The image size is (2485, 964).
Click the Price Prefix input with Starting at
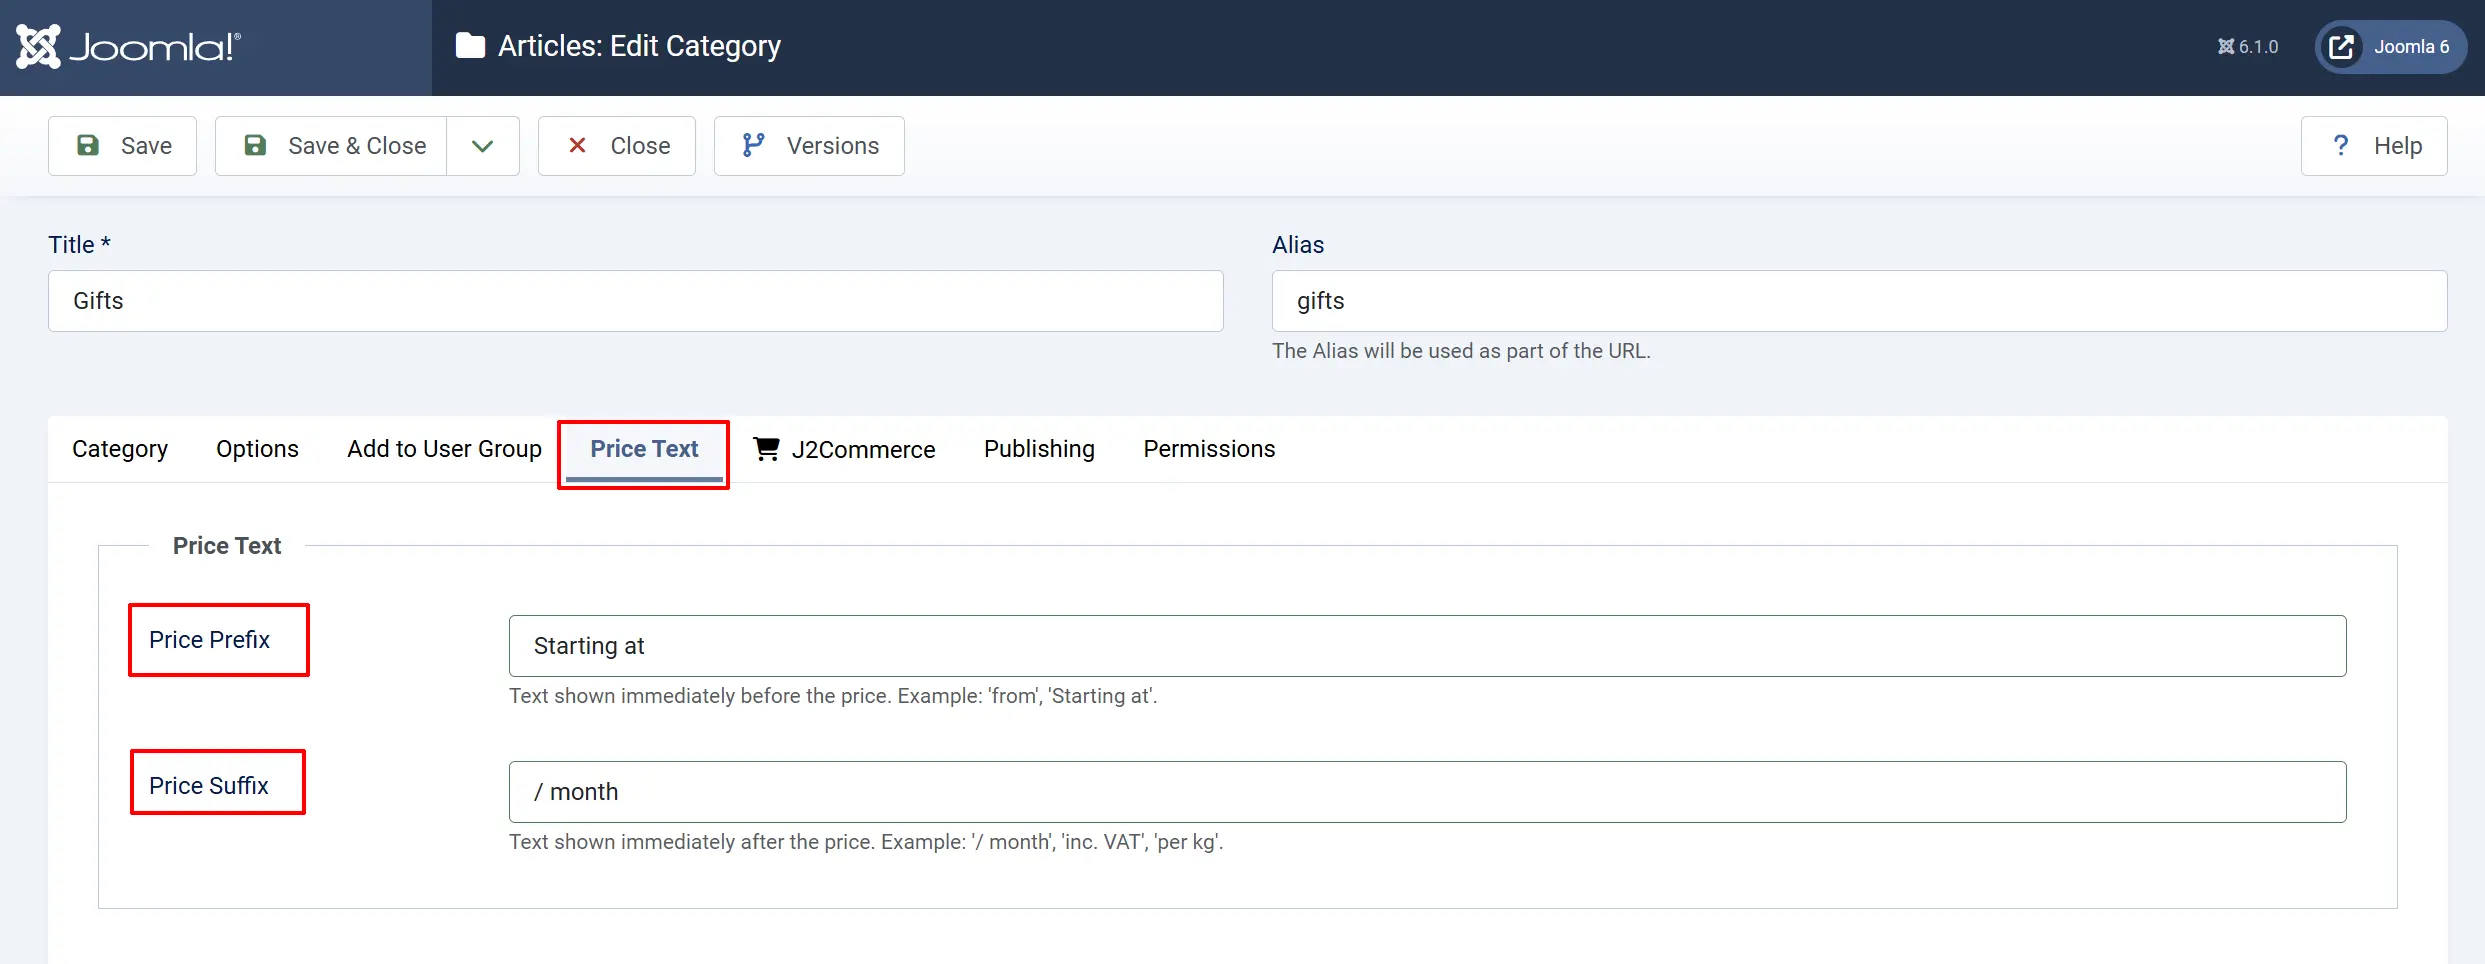coord(1427,646)
